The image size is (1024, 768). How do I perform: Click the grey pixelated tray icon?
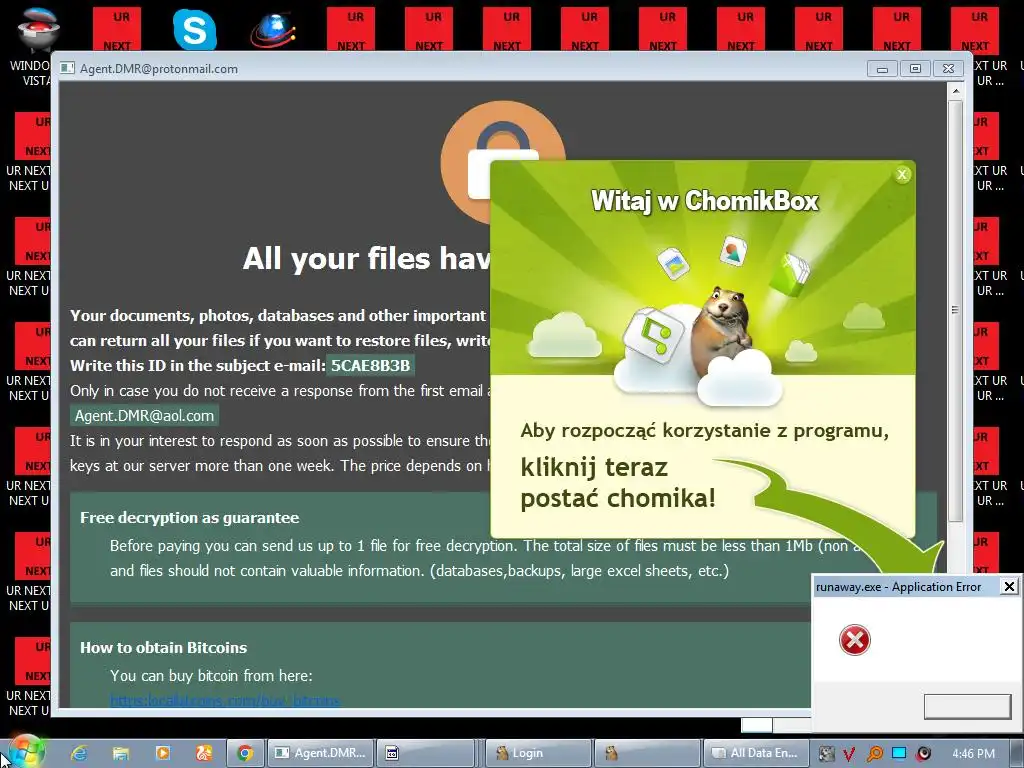[x=826, y=754]
